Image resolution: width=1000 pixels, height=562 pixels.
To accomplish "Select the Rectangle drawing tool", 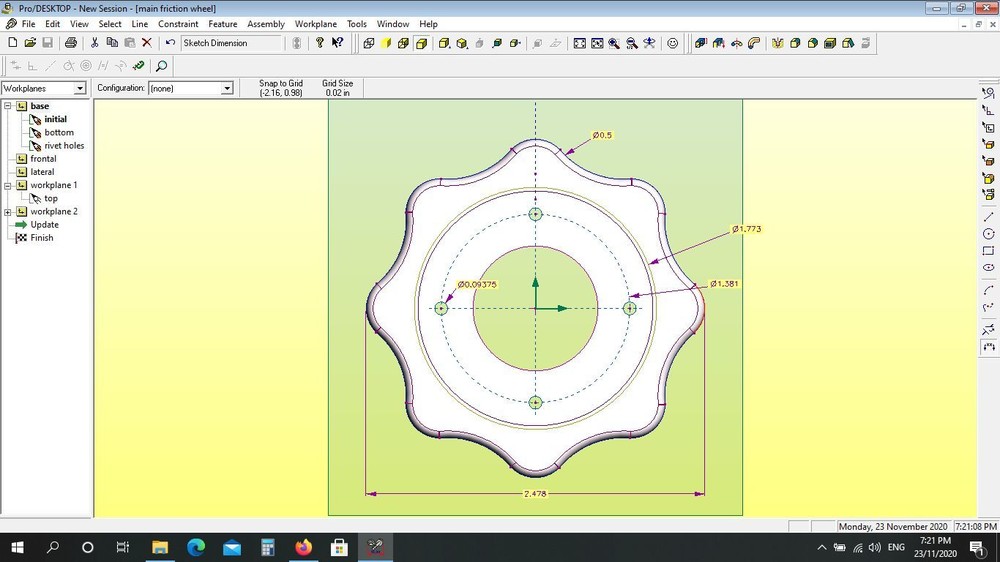I will [989, 251].
